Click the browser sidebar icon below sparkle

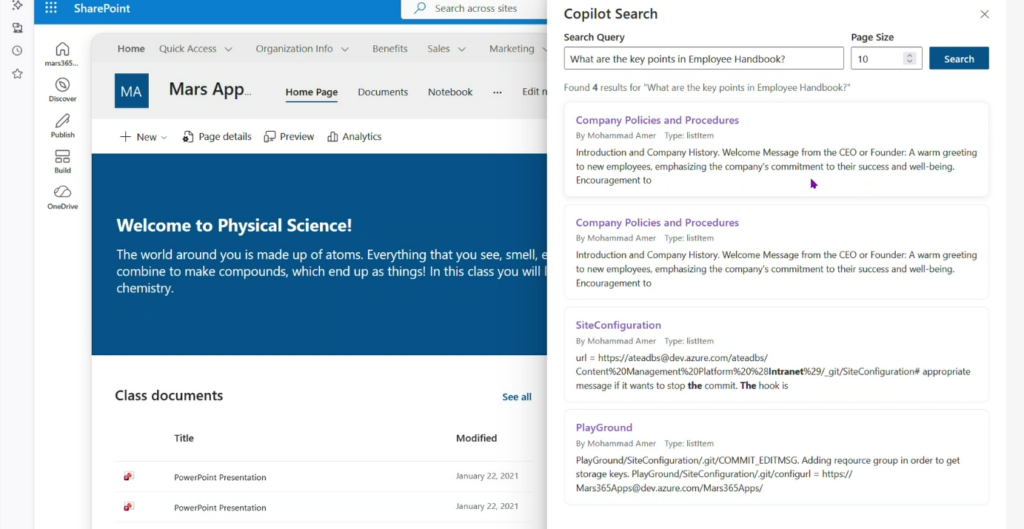(x=18, y=28)
